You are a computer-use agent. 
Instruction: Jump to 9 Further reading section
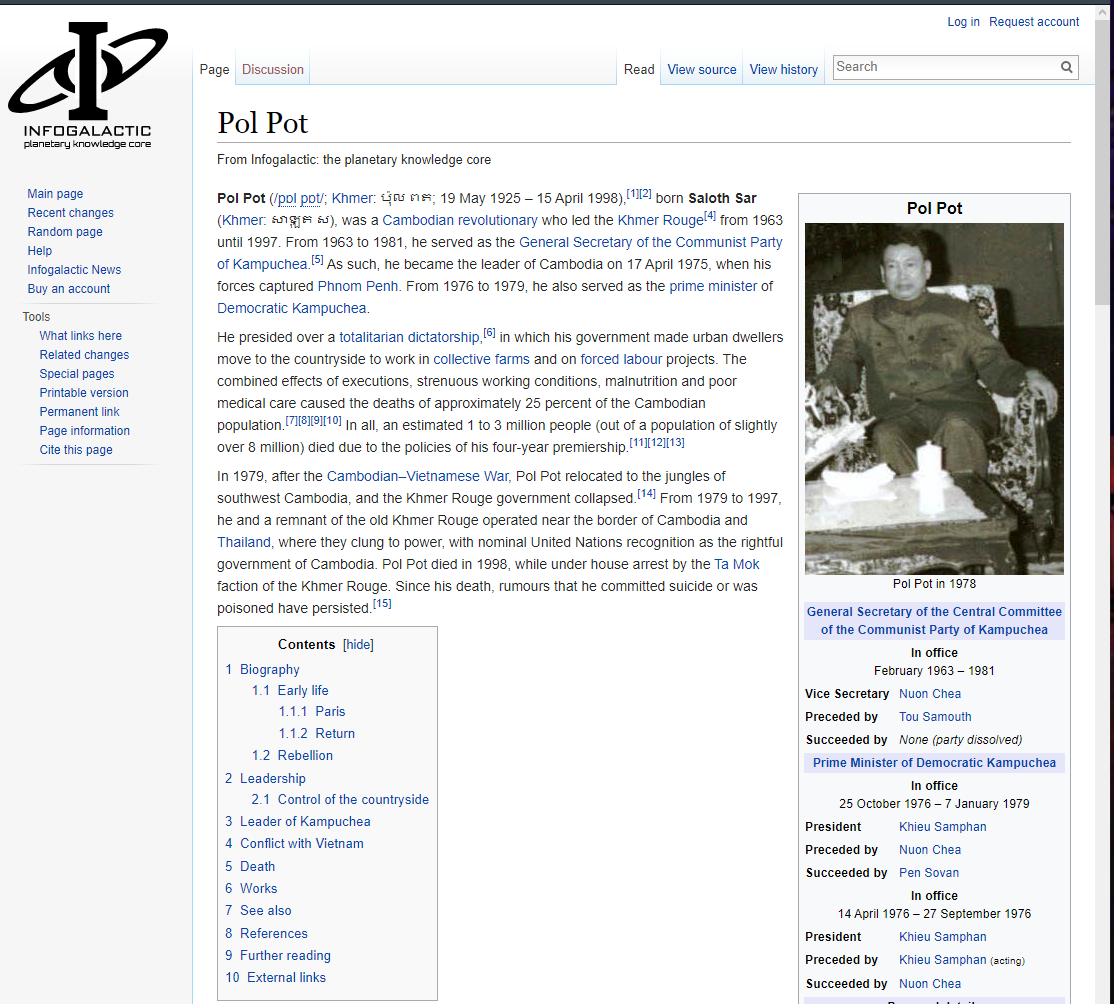point(278,956)
